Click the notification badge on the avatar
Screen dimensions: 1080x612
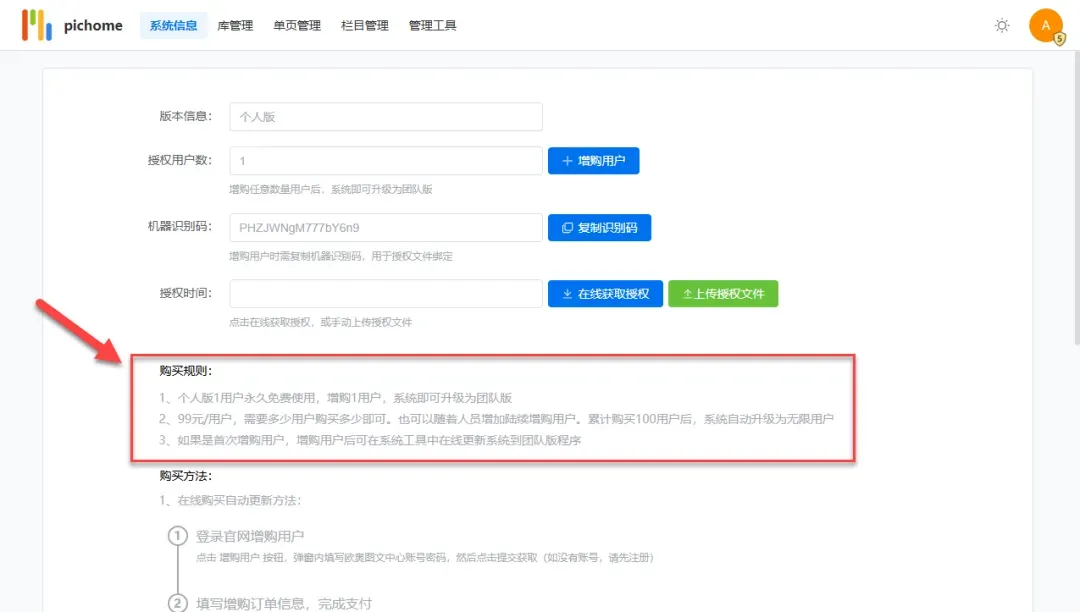pos(1060,38)
